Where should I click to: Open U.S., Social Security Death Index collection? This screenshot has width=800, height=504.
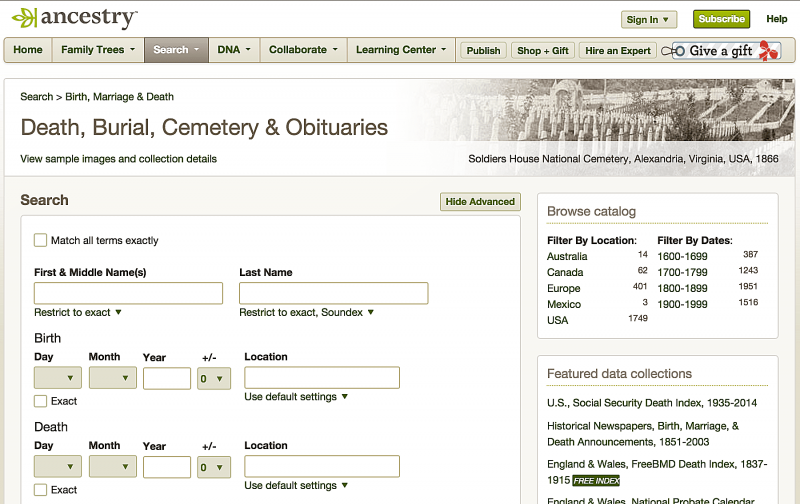pos(652,402)
